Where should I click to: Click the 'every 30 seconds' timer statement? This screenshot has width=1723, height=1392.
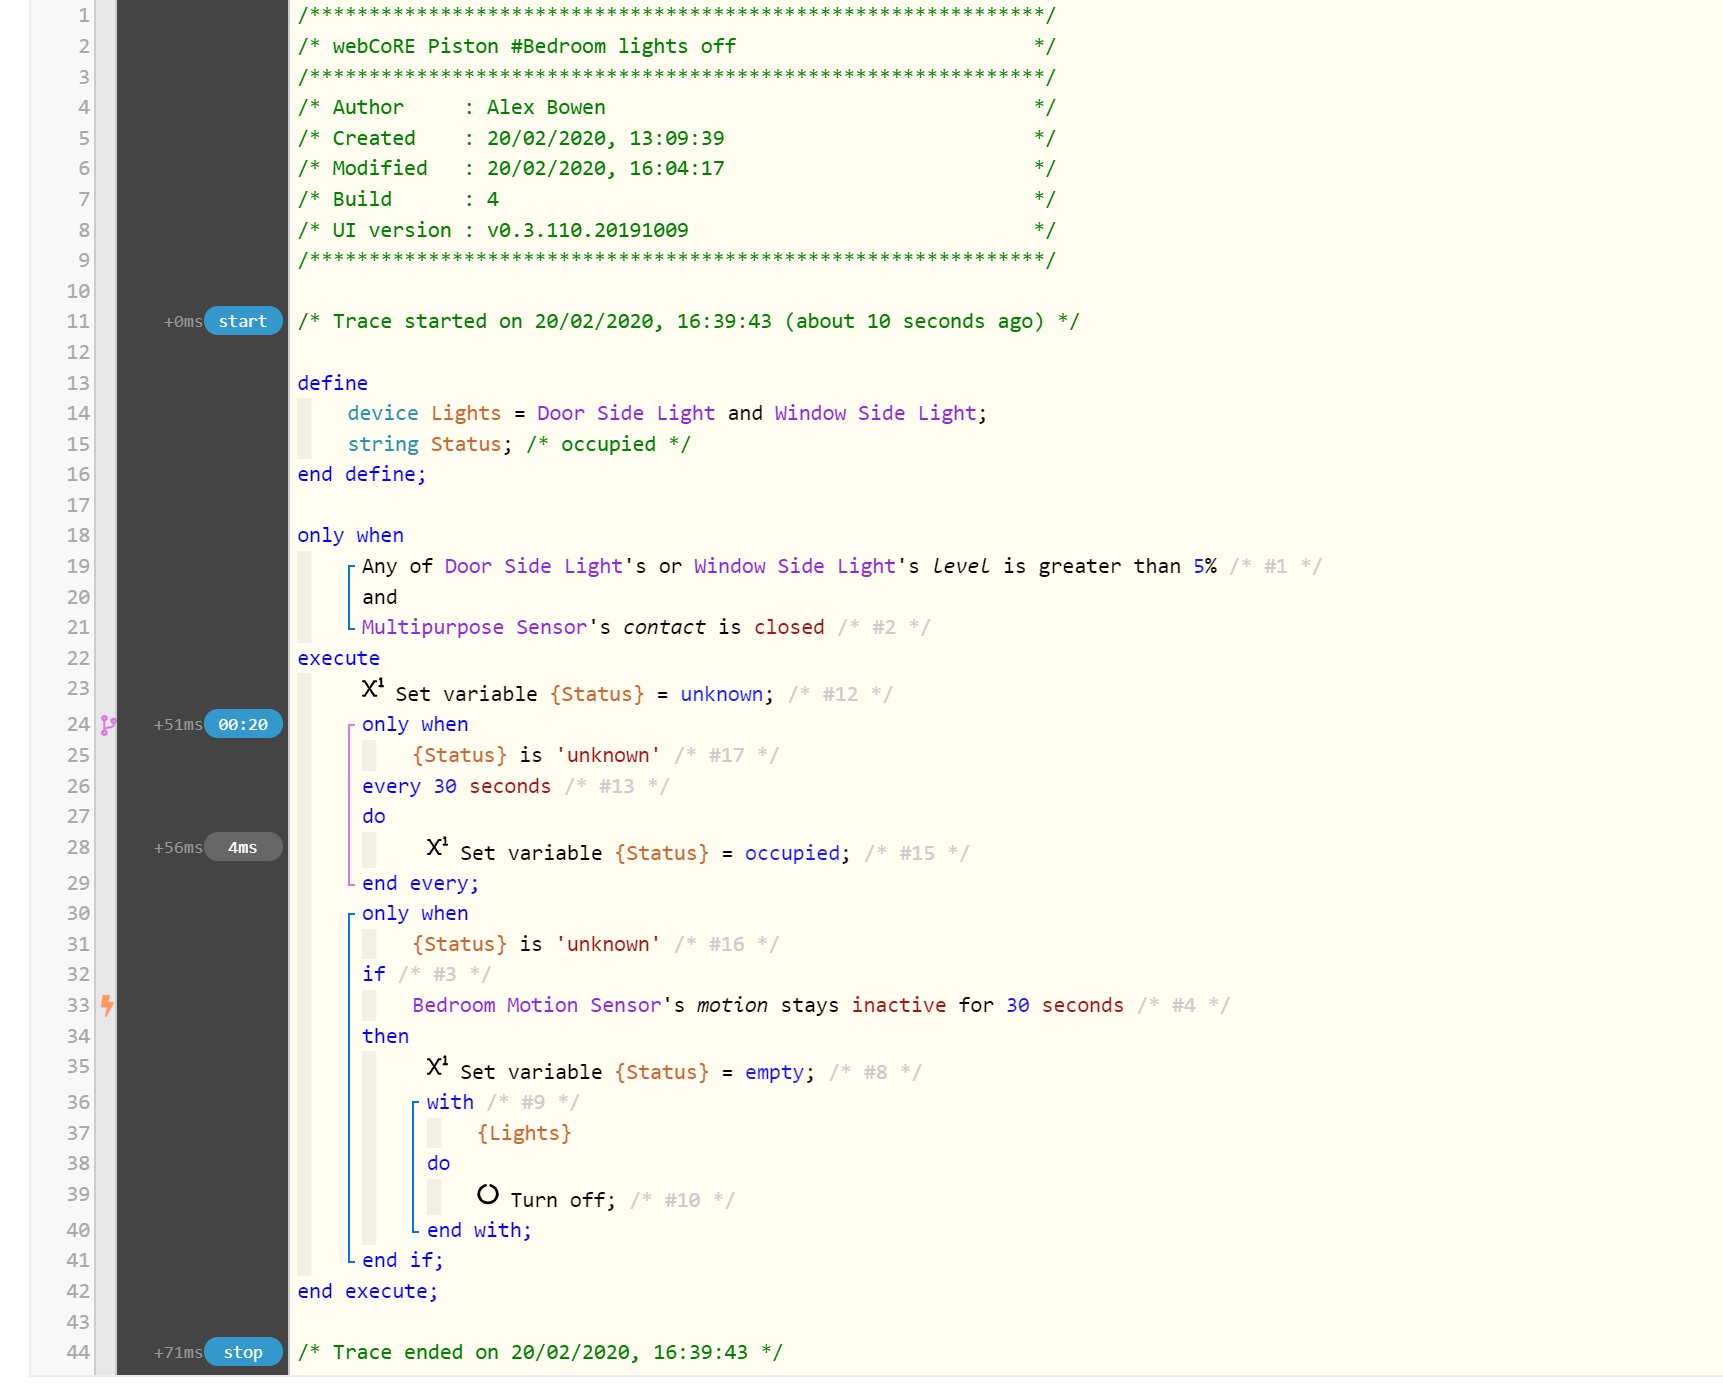pos(456,786)
